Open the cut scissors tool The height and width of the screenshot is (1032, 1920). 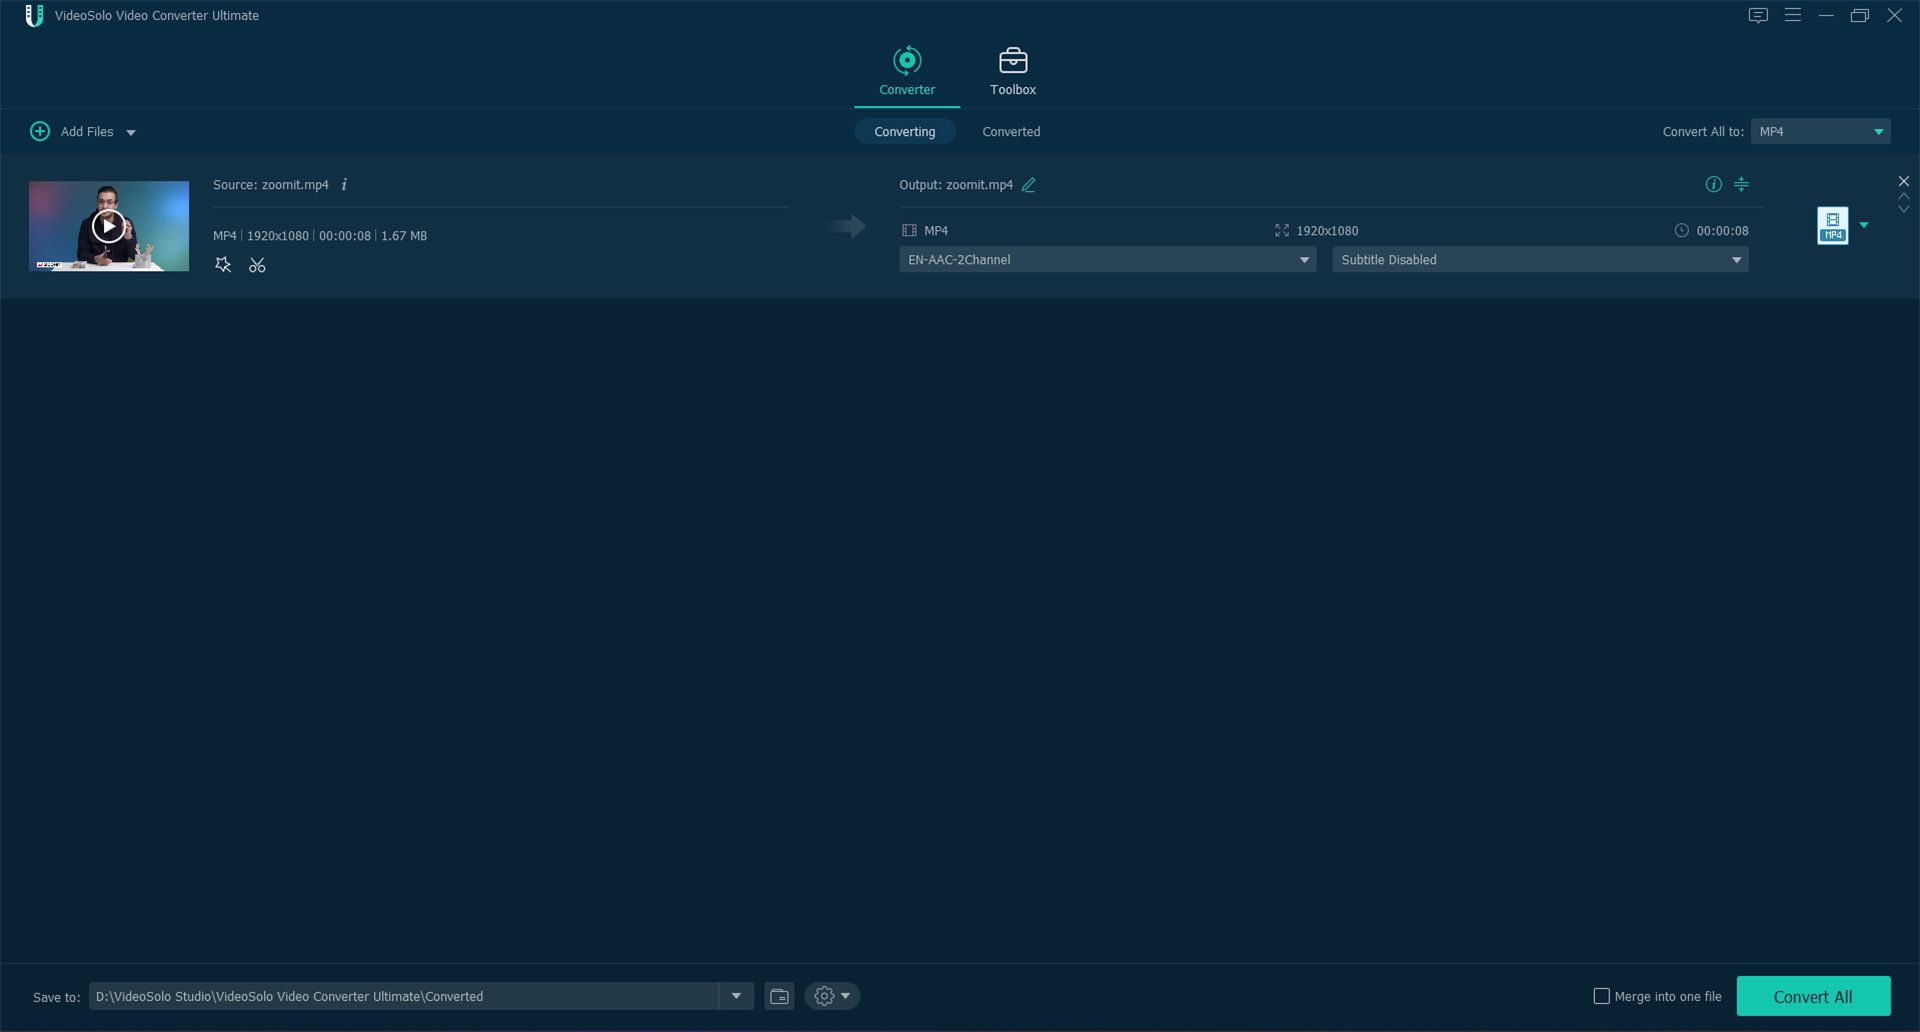pos(257,265)
